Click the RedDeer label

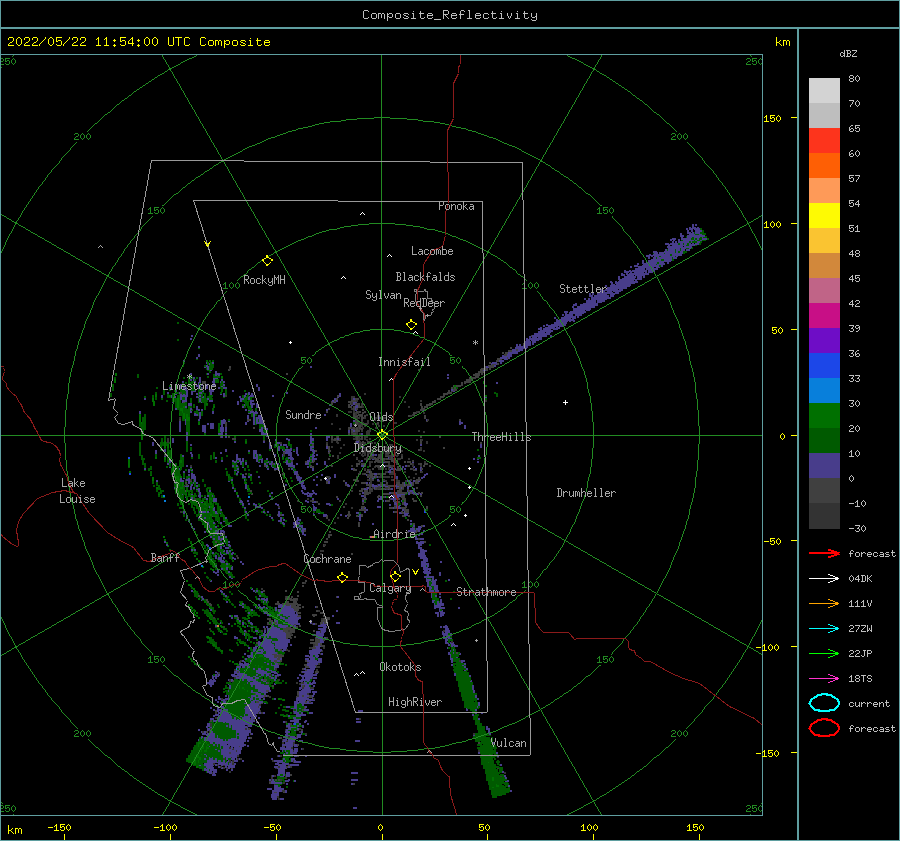[424, 303]
